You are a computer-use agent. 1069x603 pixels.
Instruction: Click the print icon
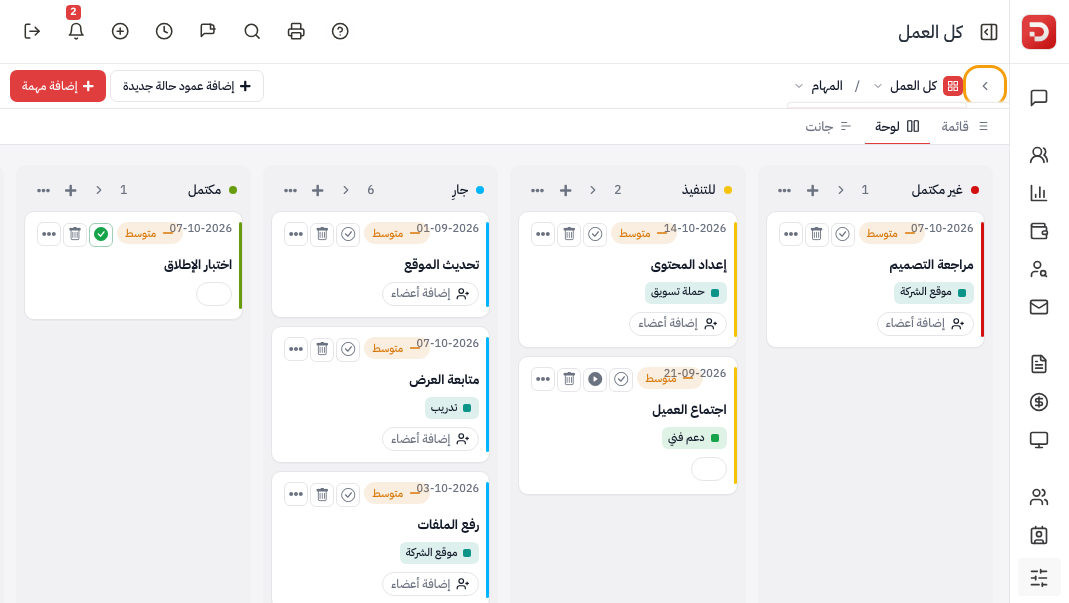point(296,31)
